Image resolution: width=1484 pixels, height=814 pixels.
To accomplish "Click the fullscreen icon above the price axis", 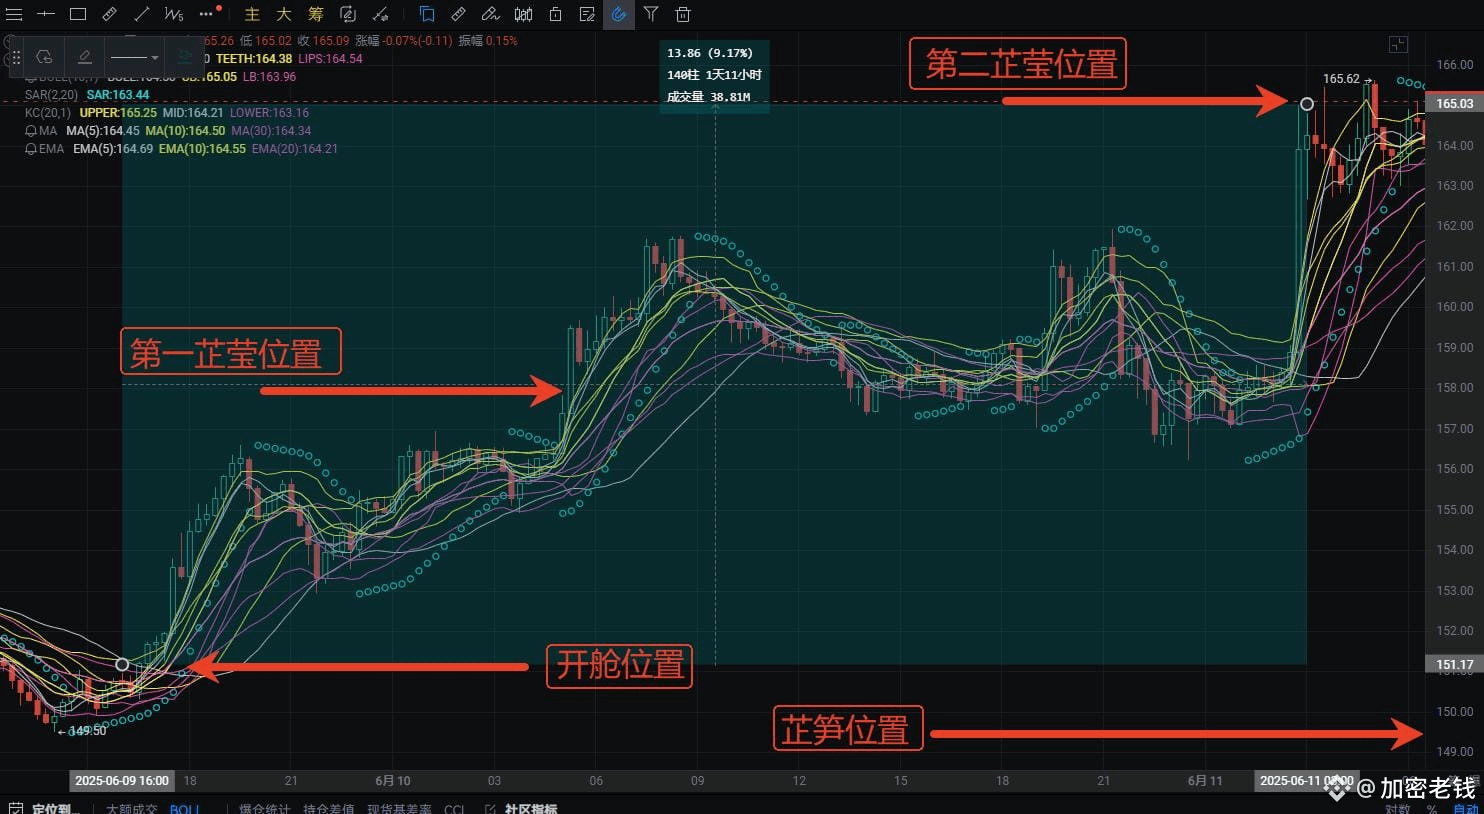I will pyautogui.click(x=1399, y=44).
